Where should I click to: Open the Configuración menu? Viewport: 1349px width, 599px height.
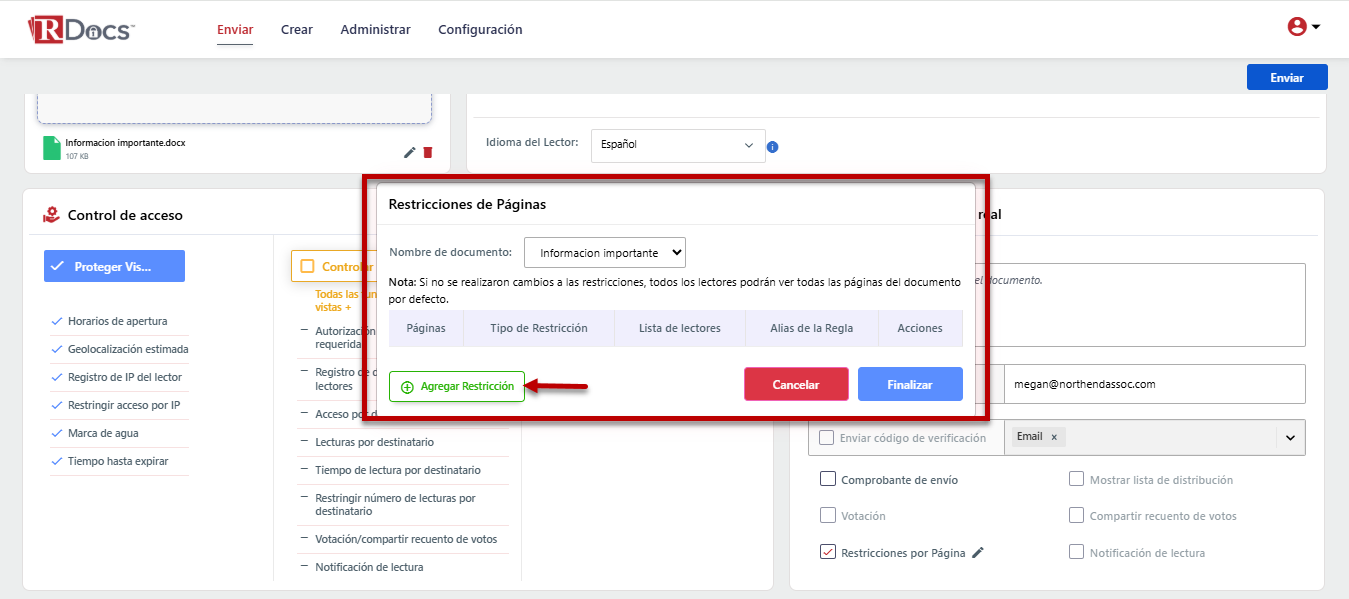click(x=480, y=30)
